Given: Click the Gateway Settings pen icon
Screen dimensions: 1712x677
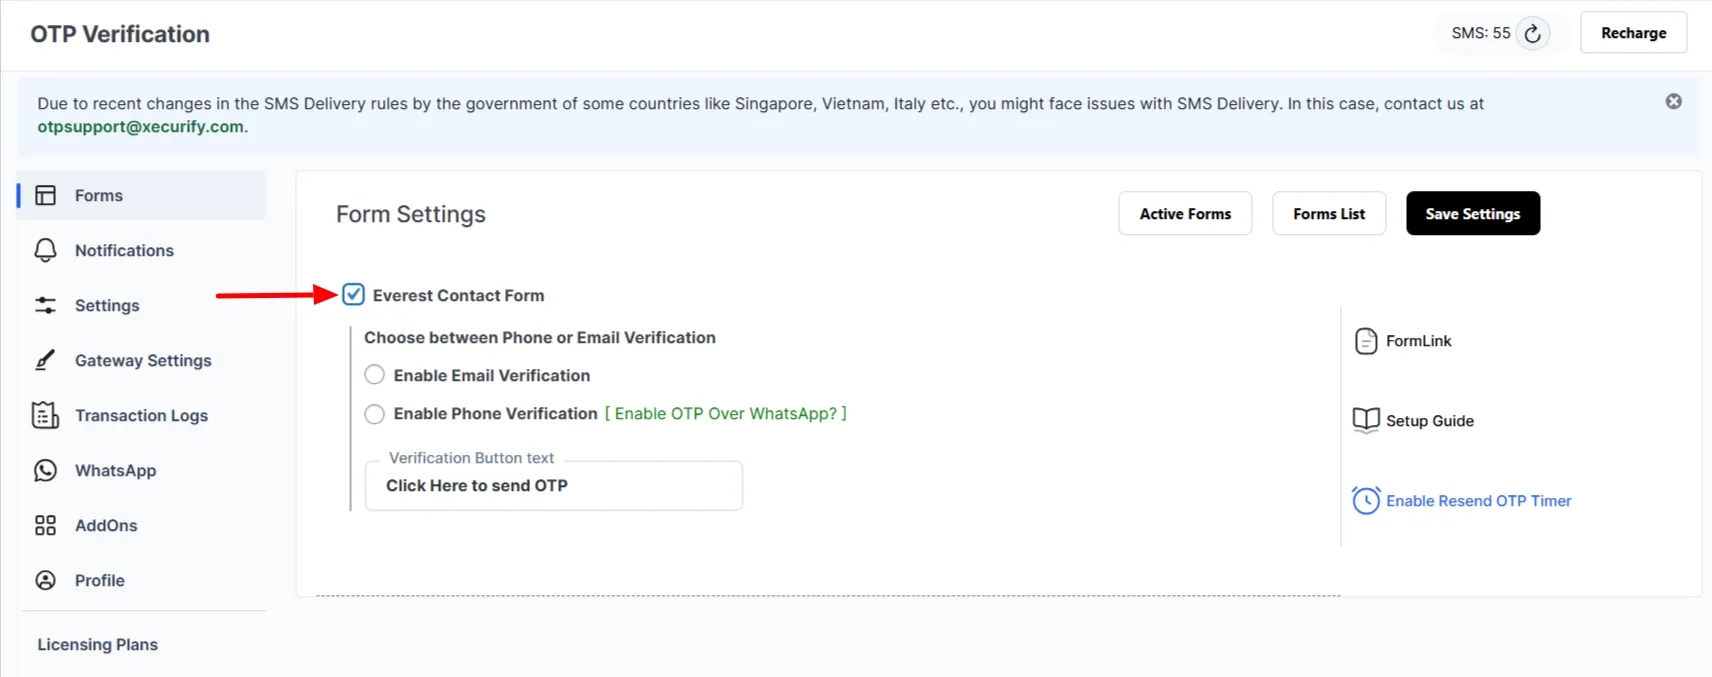Looking at the screenshot, I should pyautogui.click(x=46, y=360).
